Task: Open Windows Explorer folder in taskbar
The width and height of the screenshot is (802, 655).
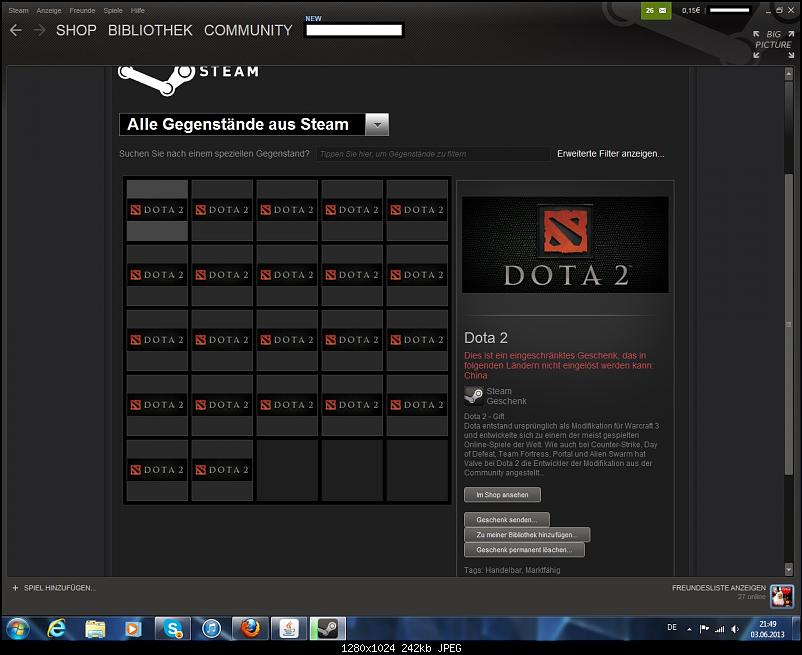Action: [x=95, y=629]
